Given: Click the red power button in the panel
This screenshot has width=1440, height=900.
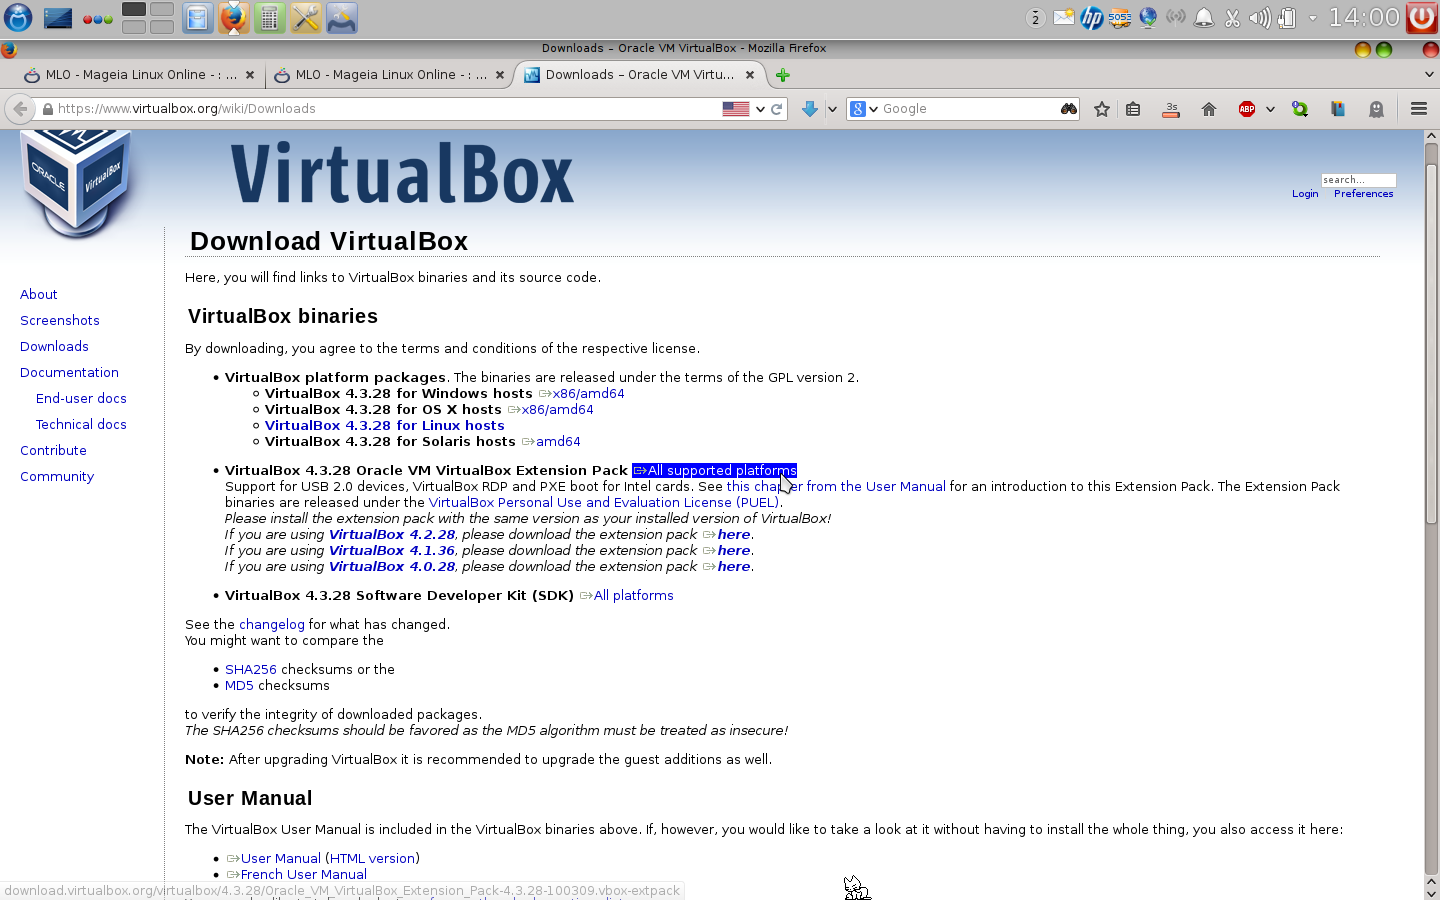Looking at the screenshot, I should point(1422,17).
